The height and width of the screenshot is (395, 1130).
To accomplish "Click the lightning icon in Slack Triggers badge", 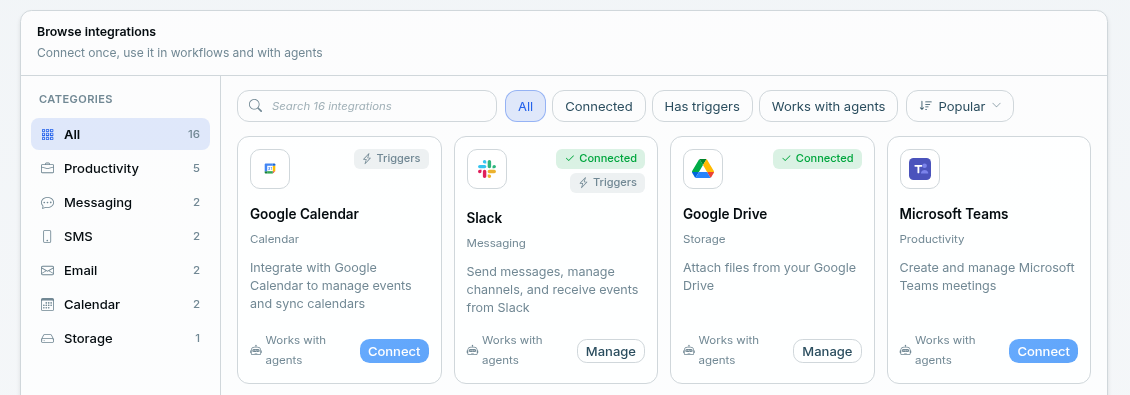I will tap(584, 183).
